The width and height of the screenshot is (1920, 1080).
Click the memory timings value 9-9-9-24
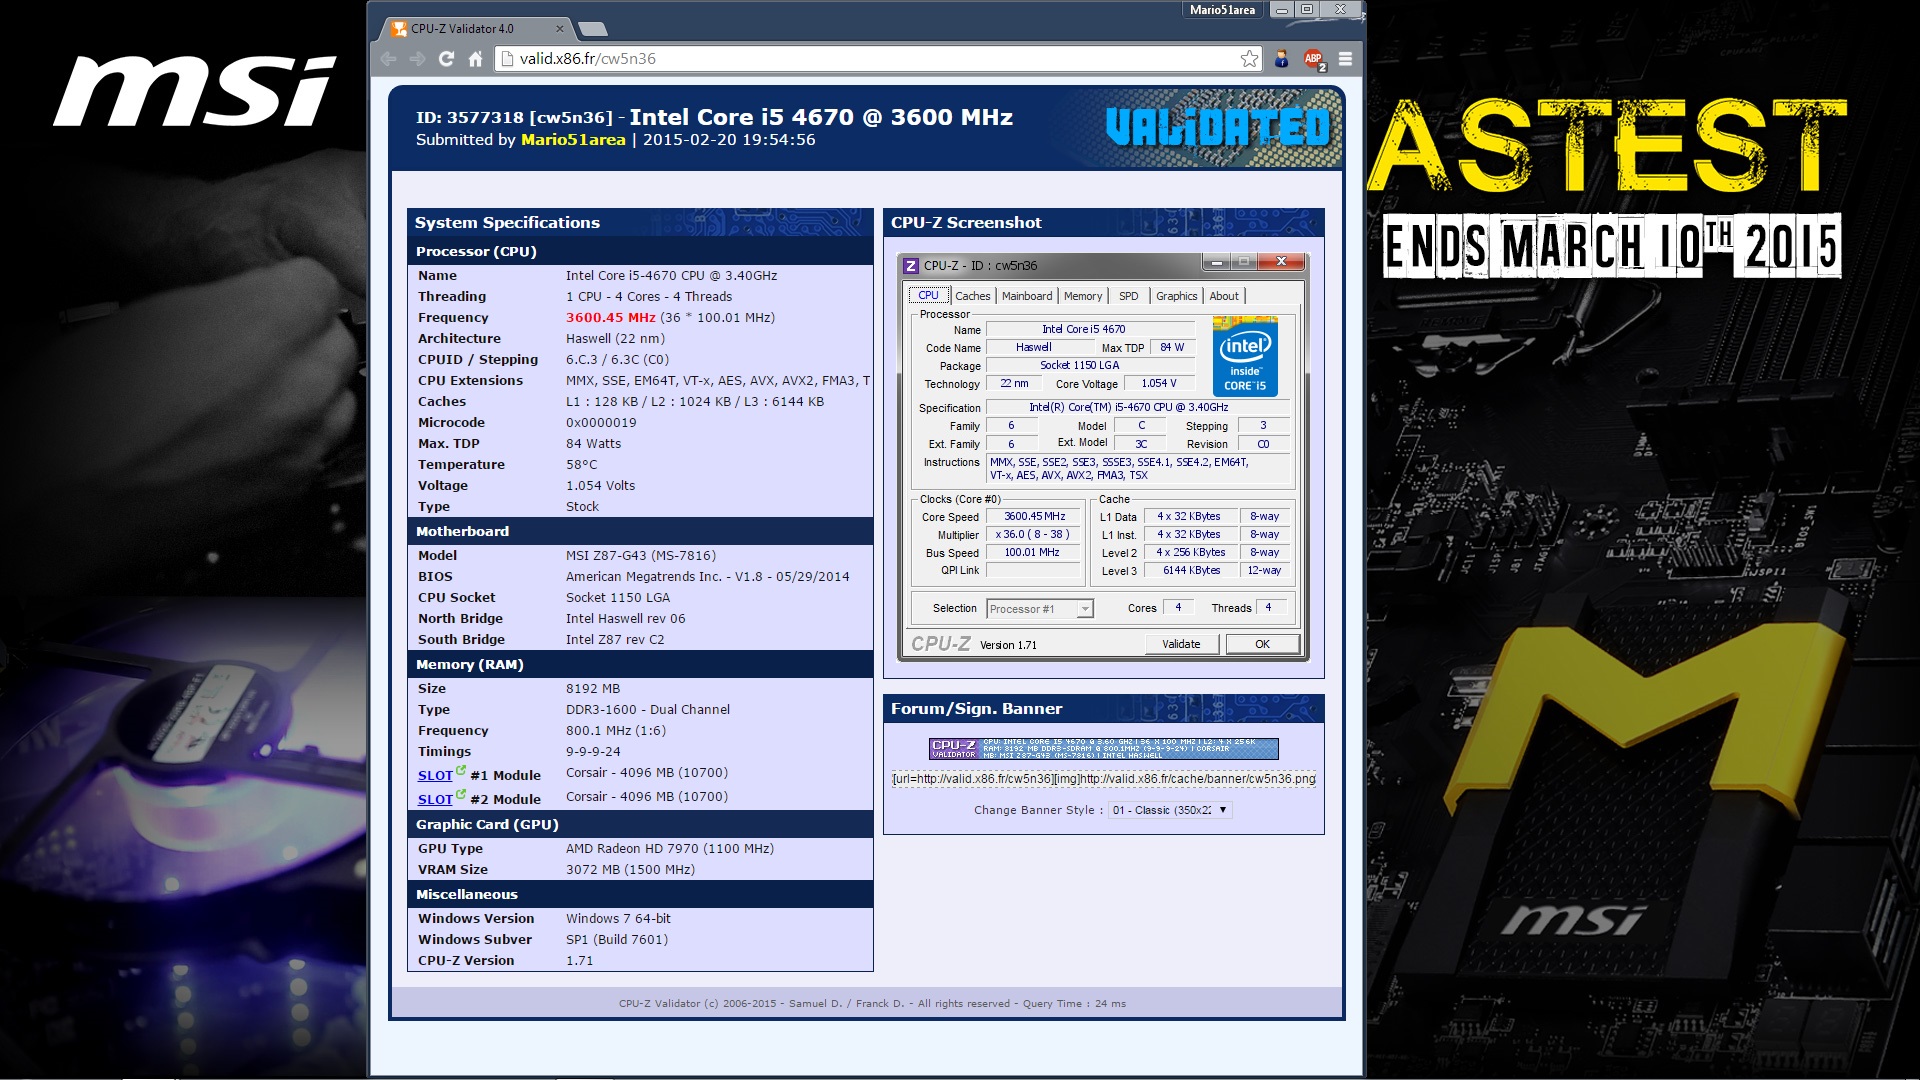tap(593, 752)
